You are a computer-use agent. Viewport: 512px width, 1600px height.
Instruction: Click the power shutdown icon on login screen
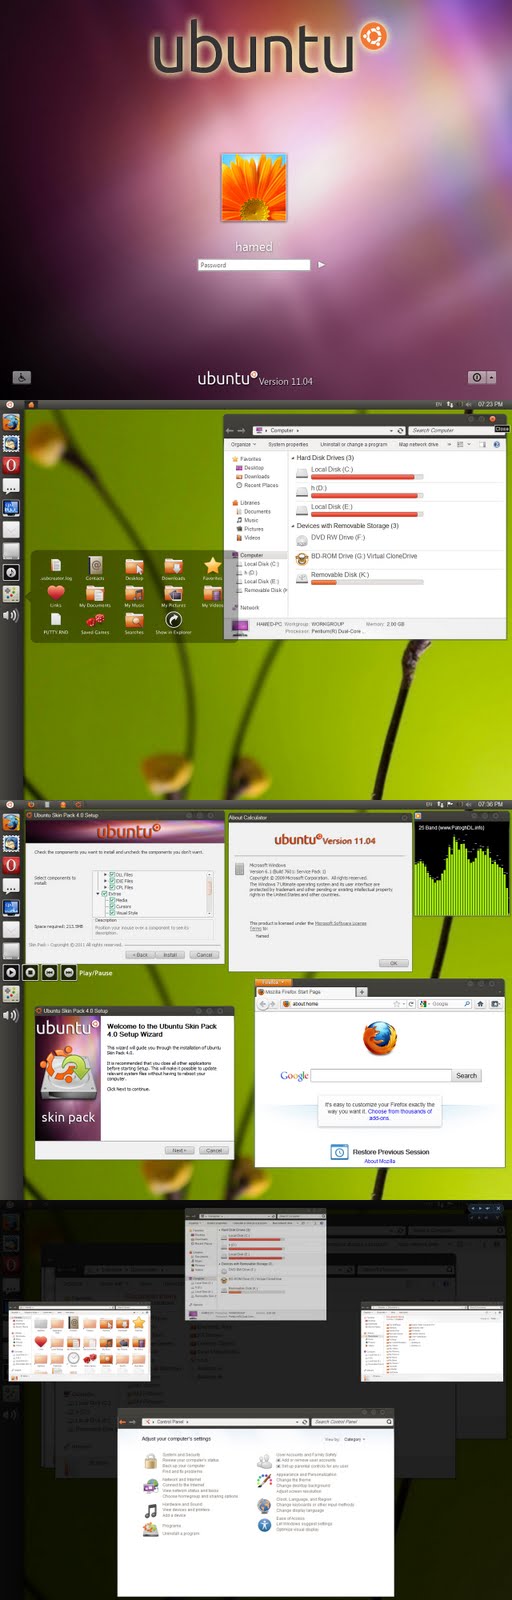(x=477, y=377)
